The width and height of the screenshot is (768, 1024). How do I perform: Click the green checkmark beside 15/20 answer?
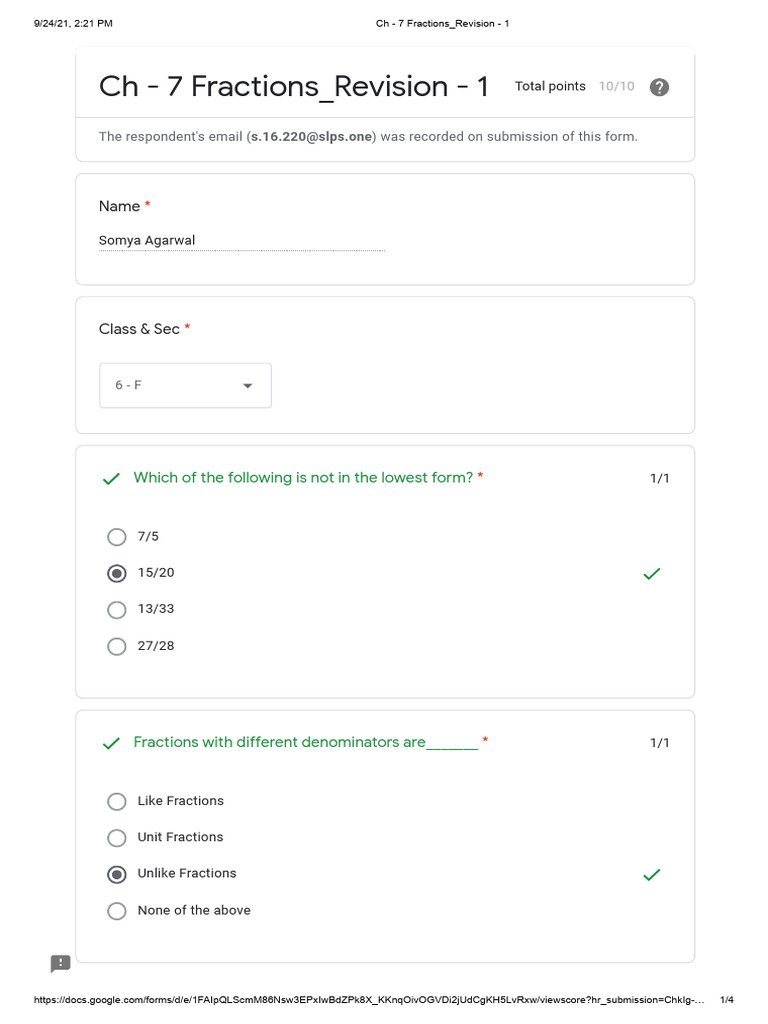(x=652, y=574)
